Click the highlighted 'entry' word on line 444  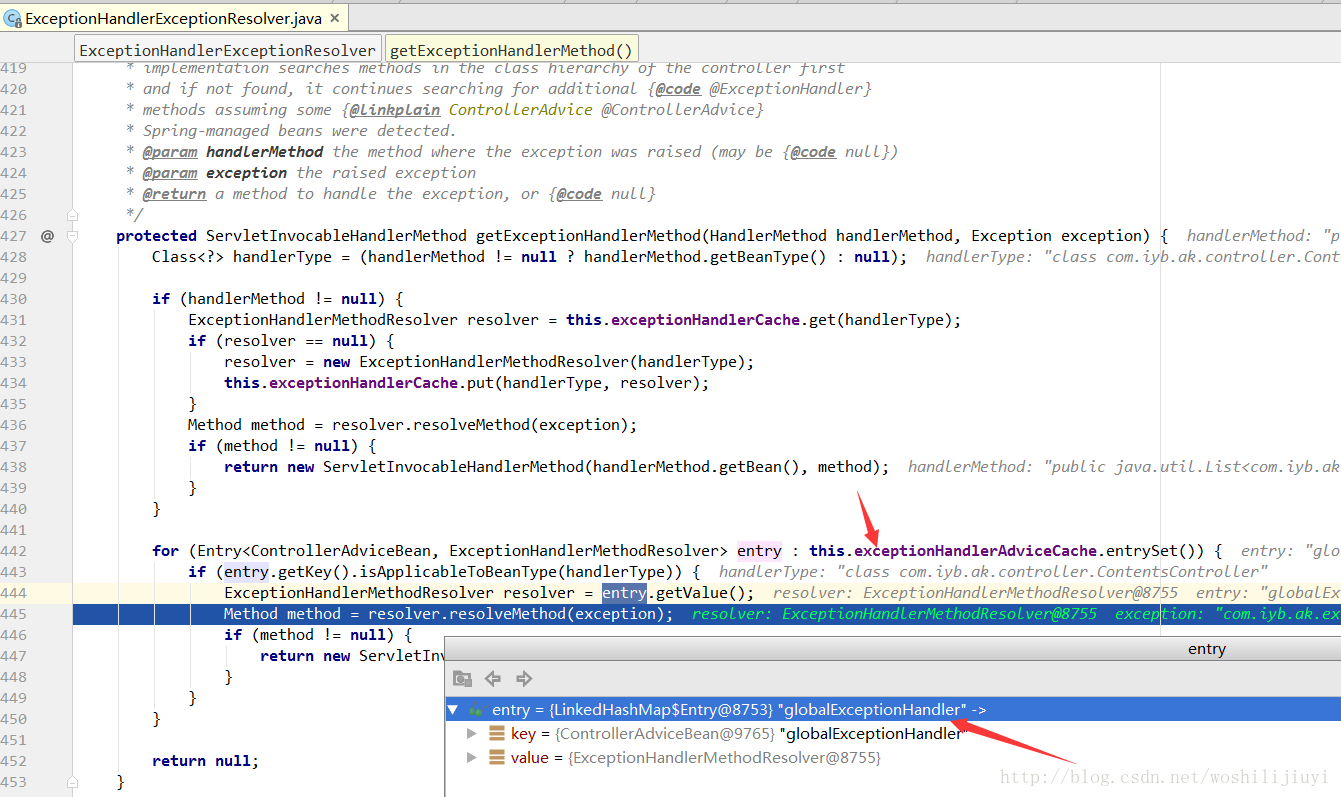[624, 593]
